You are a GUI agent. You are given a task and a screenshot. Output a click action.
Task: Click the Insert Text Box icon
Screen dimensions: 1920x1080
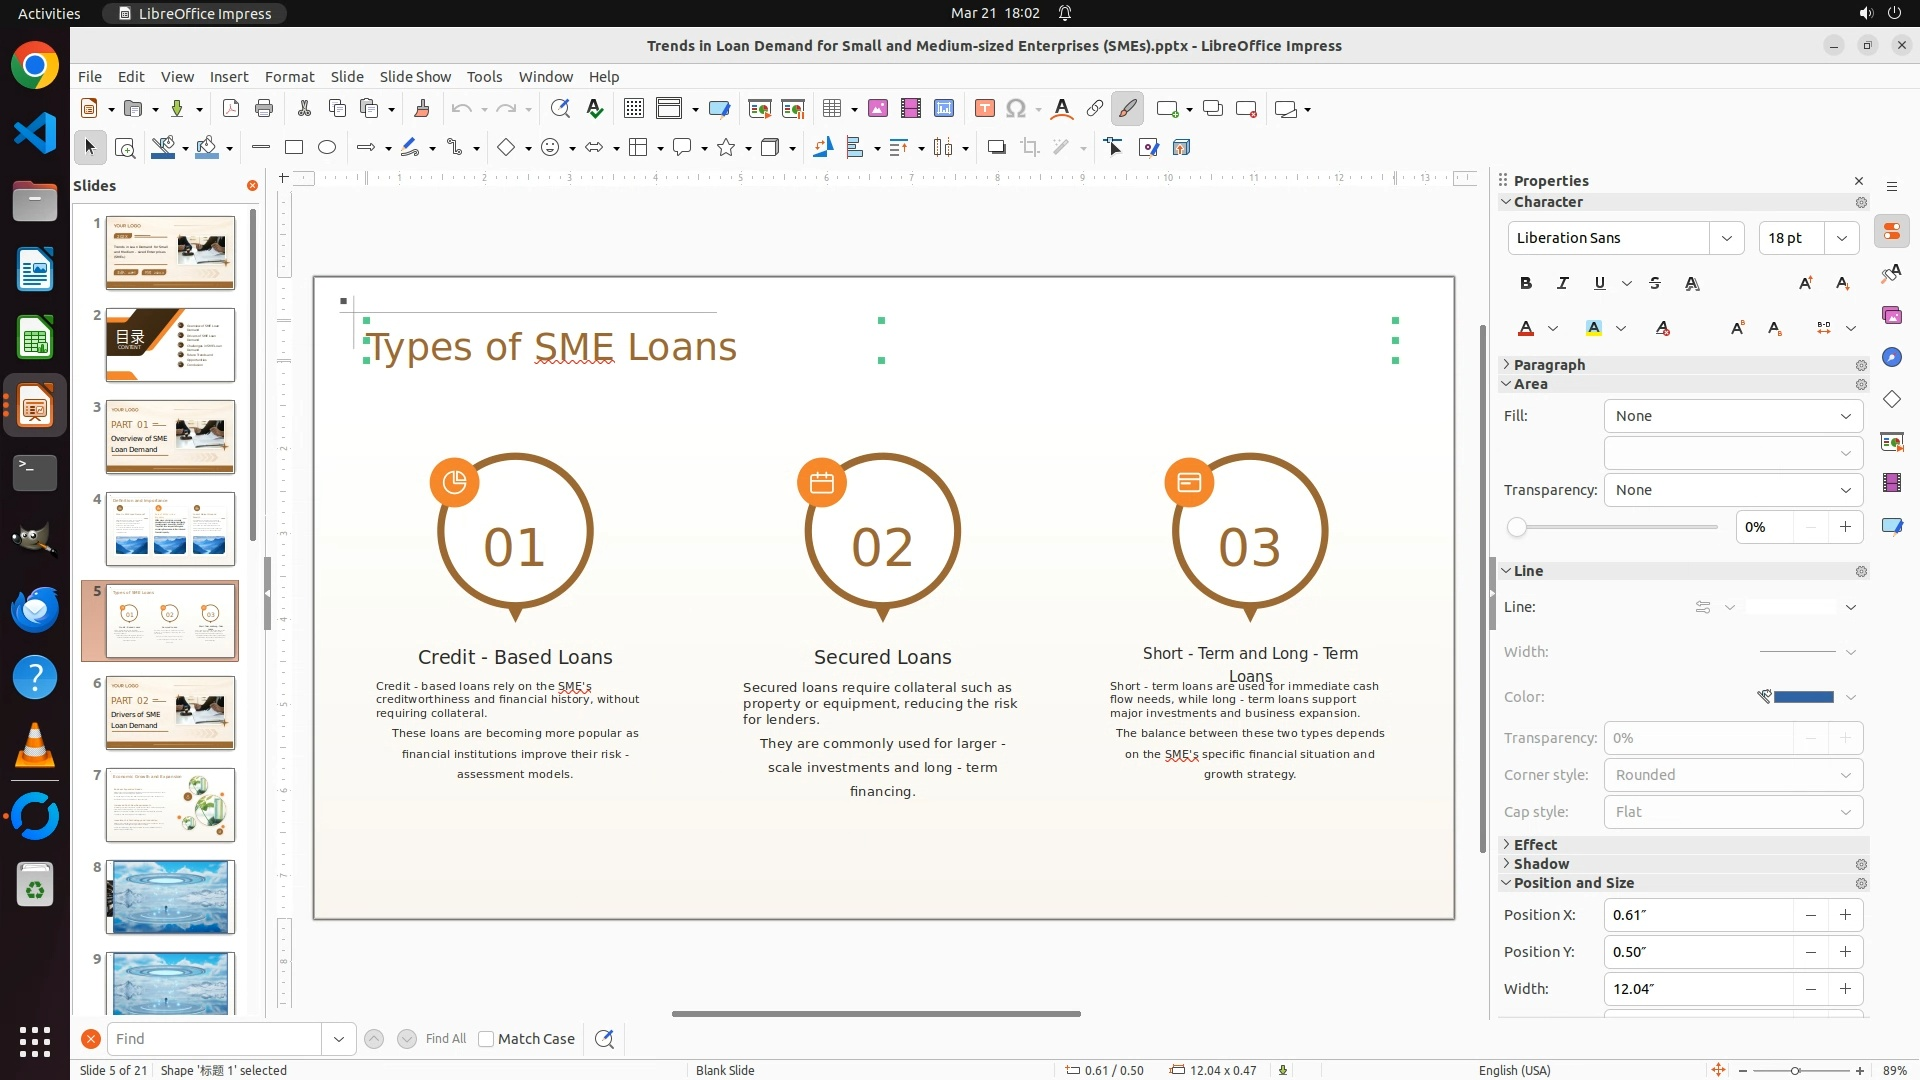pyautogui.click(x=984, y=109)
